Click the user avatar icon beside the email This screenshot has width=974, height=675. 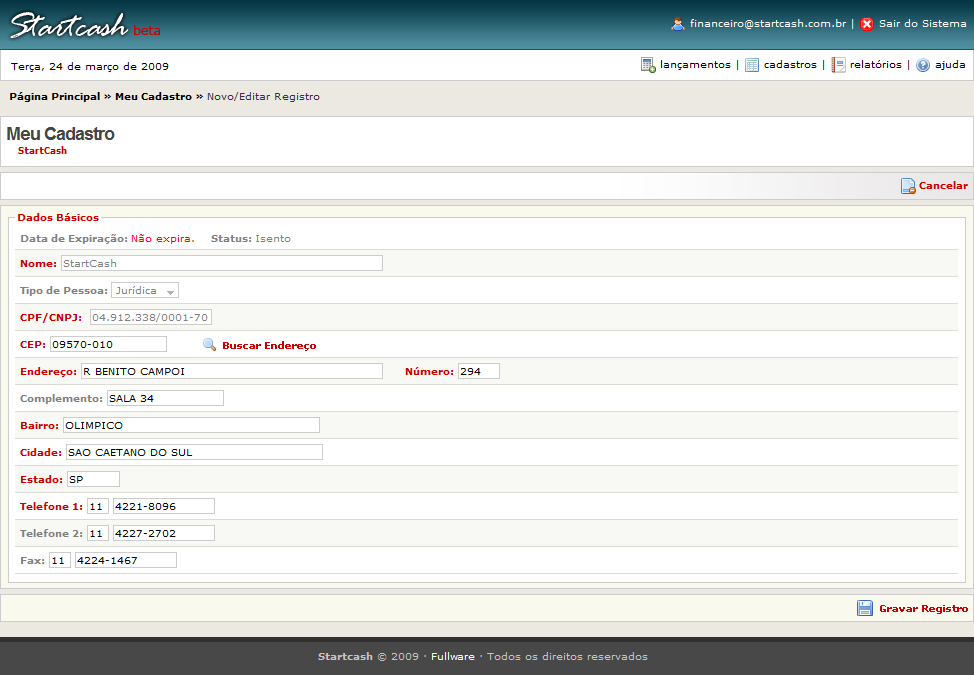(x=678, y=24)
